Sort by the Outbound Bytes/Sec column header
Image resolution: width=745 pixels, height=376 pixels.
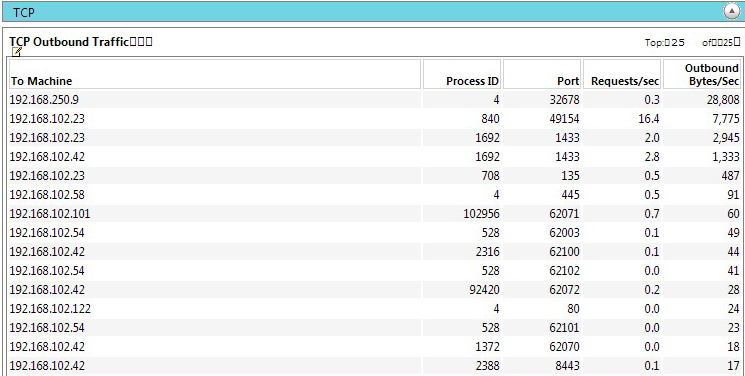tap(701, 74)
